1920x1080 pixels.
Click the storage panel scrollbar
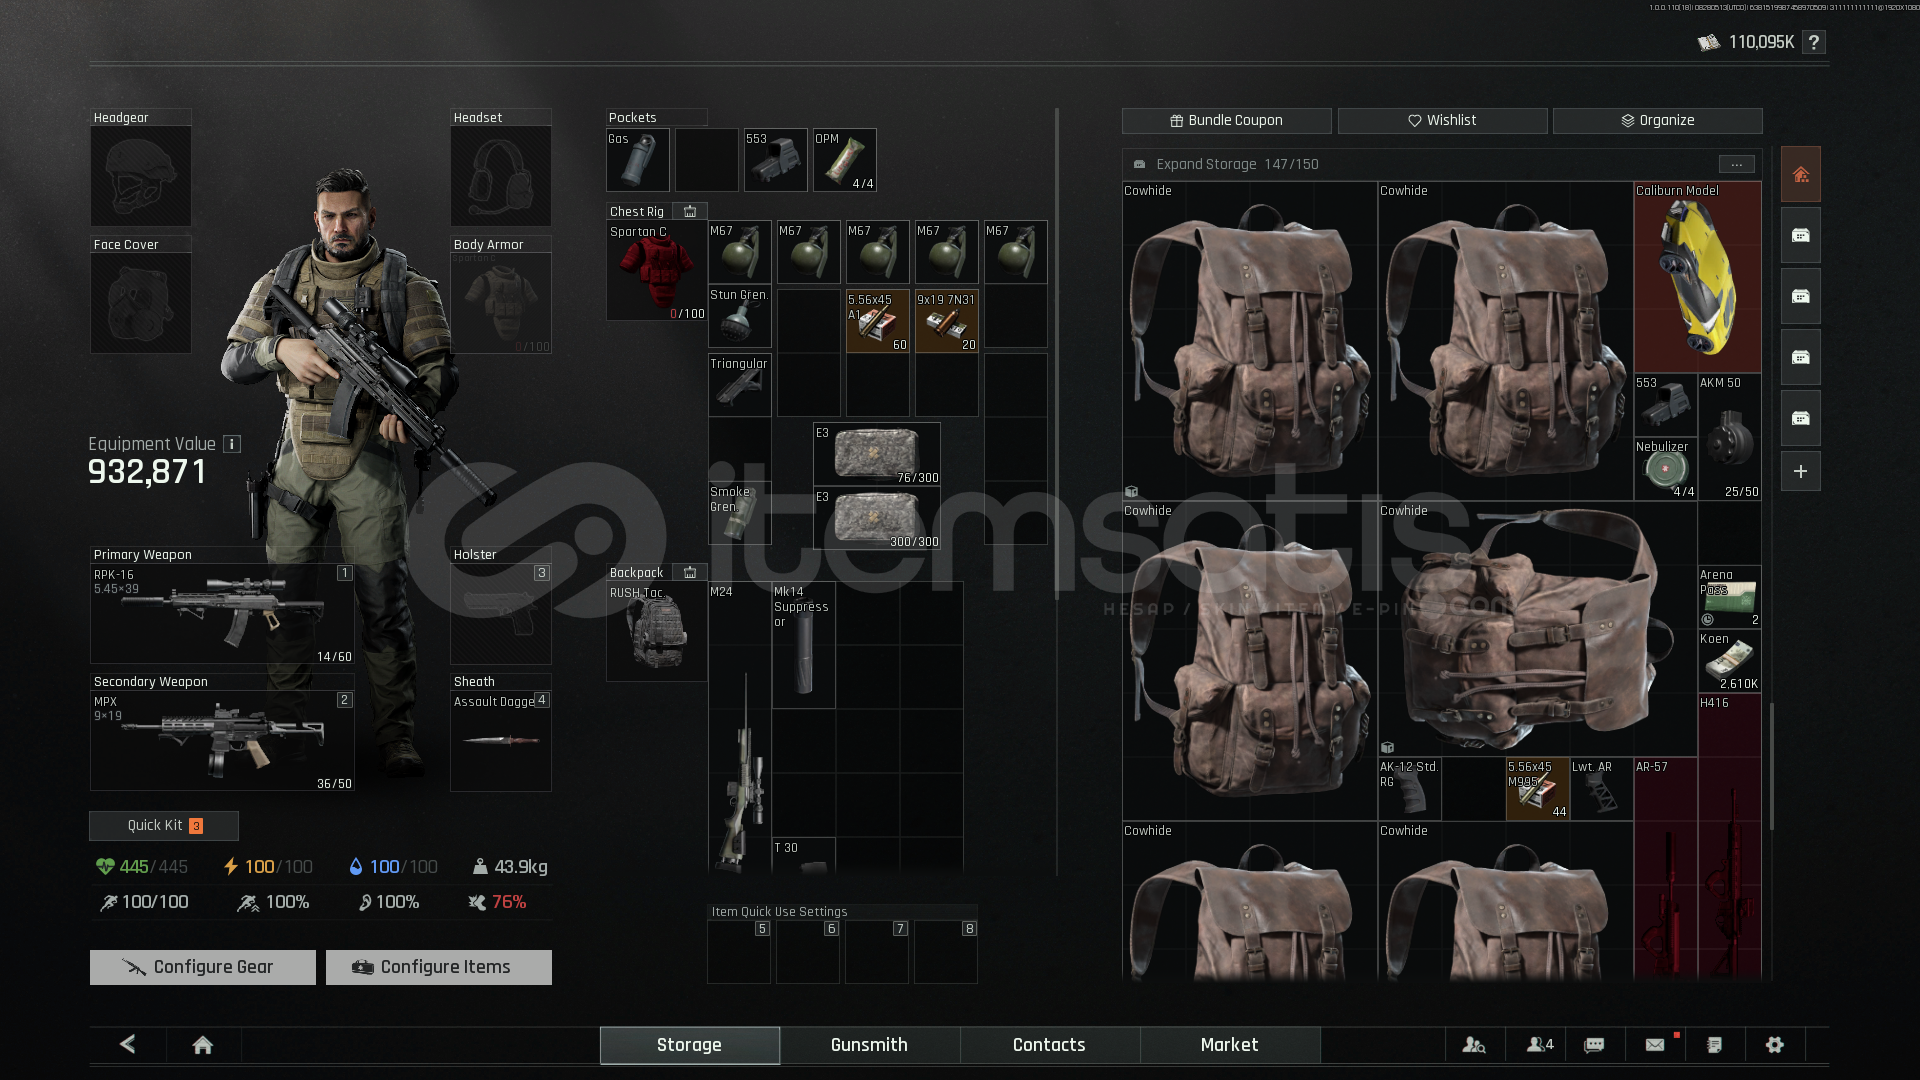[1771, 767]
